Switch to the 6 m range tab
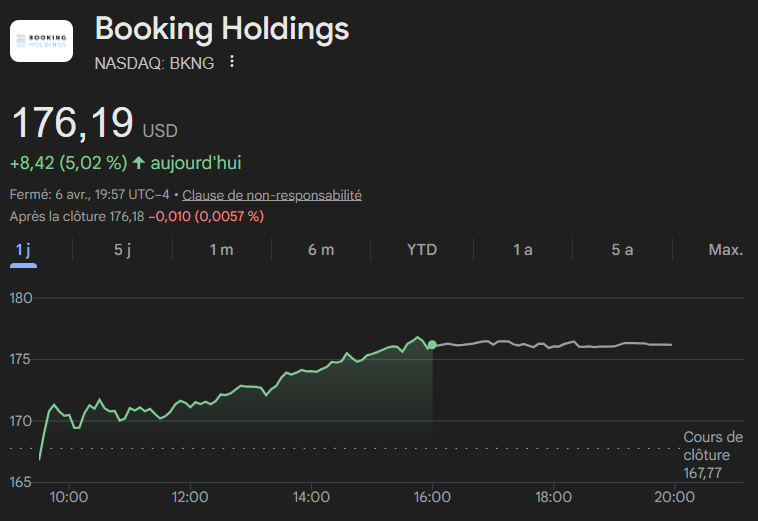Viewport: 758px width, 521px height. click(321, 250)
